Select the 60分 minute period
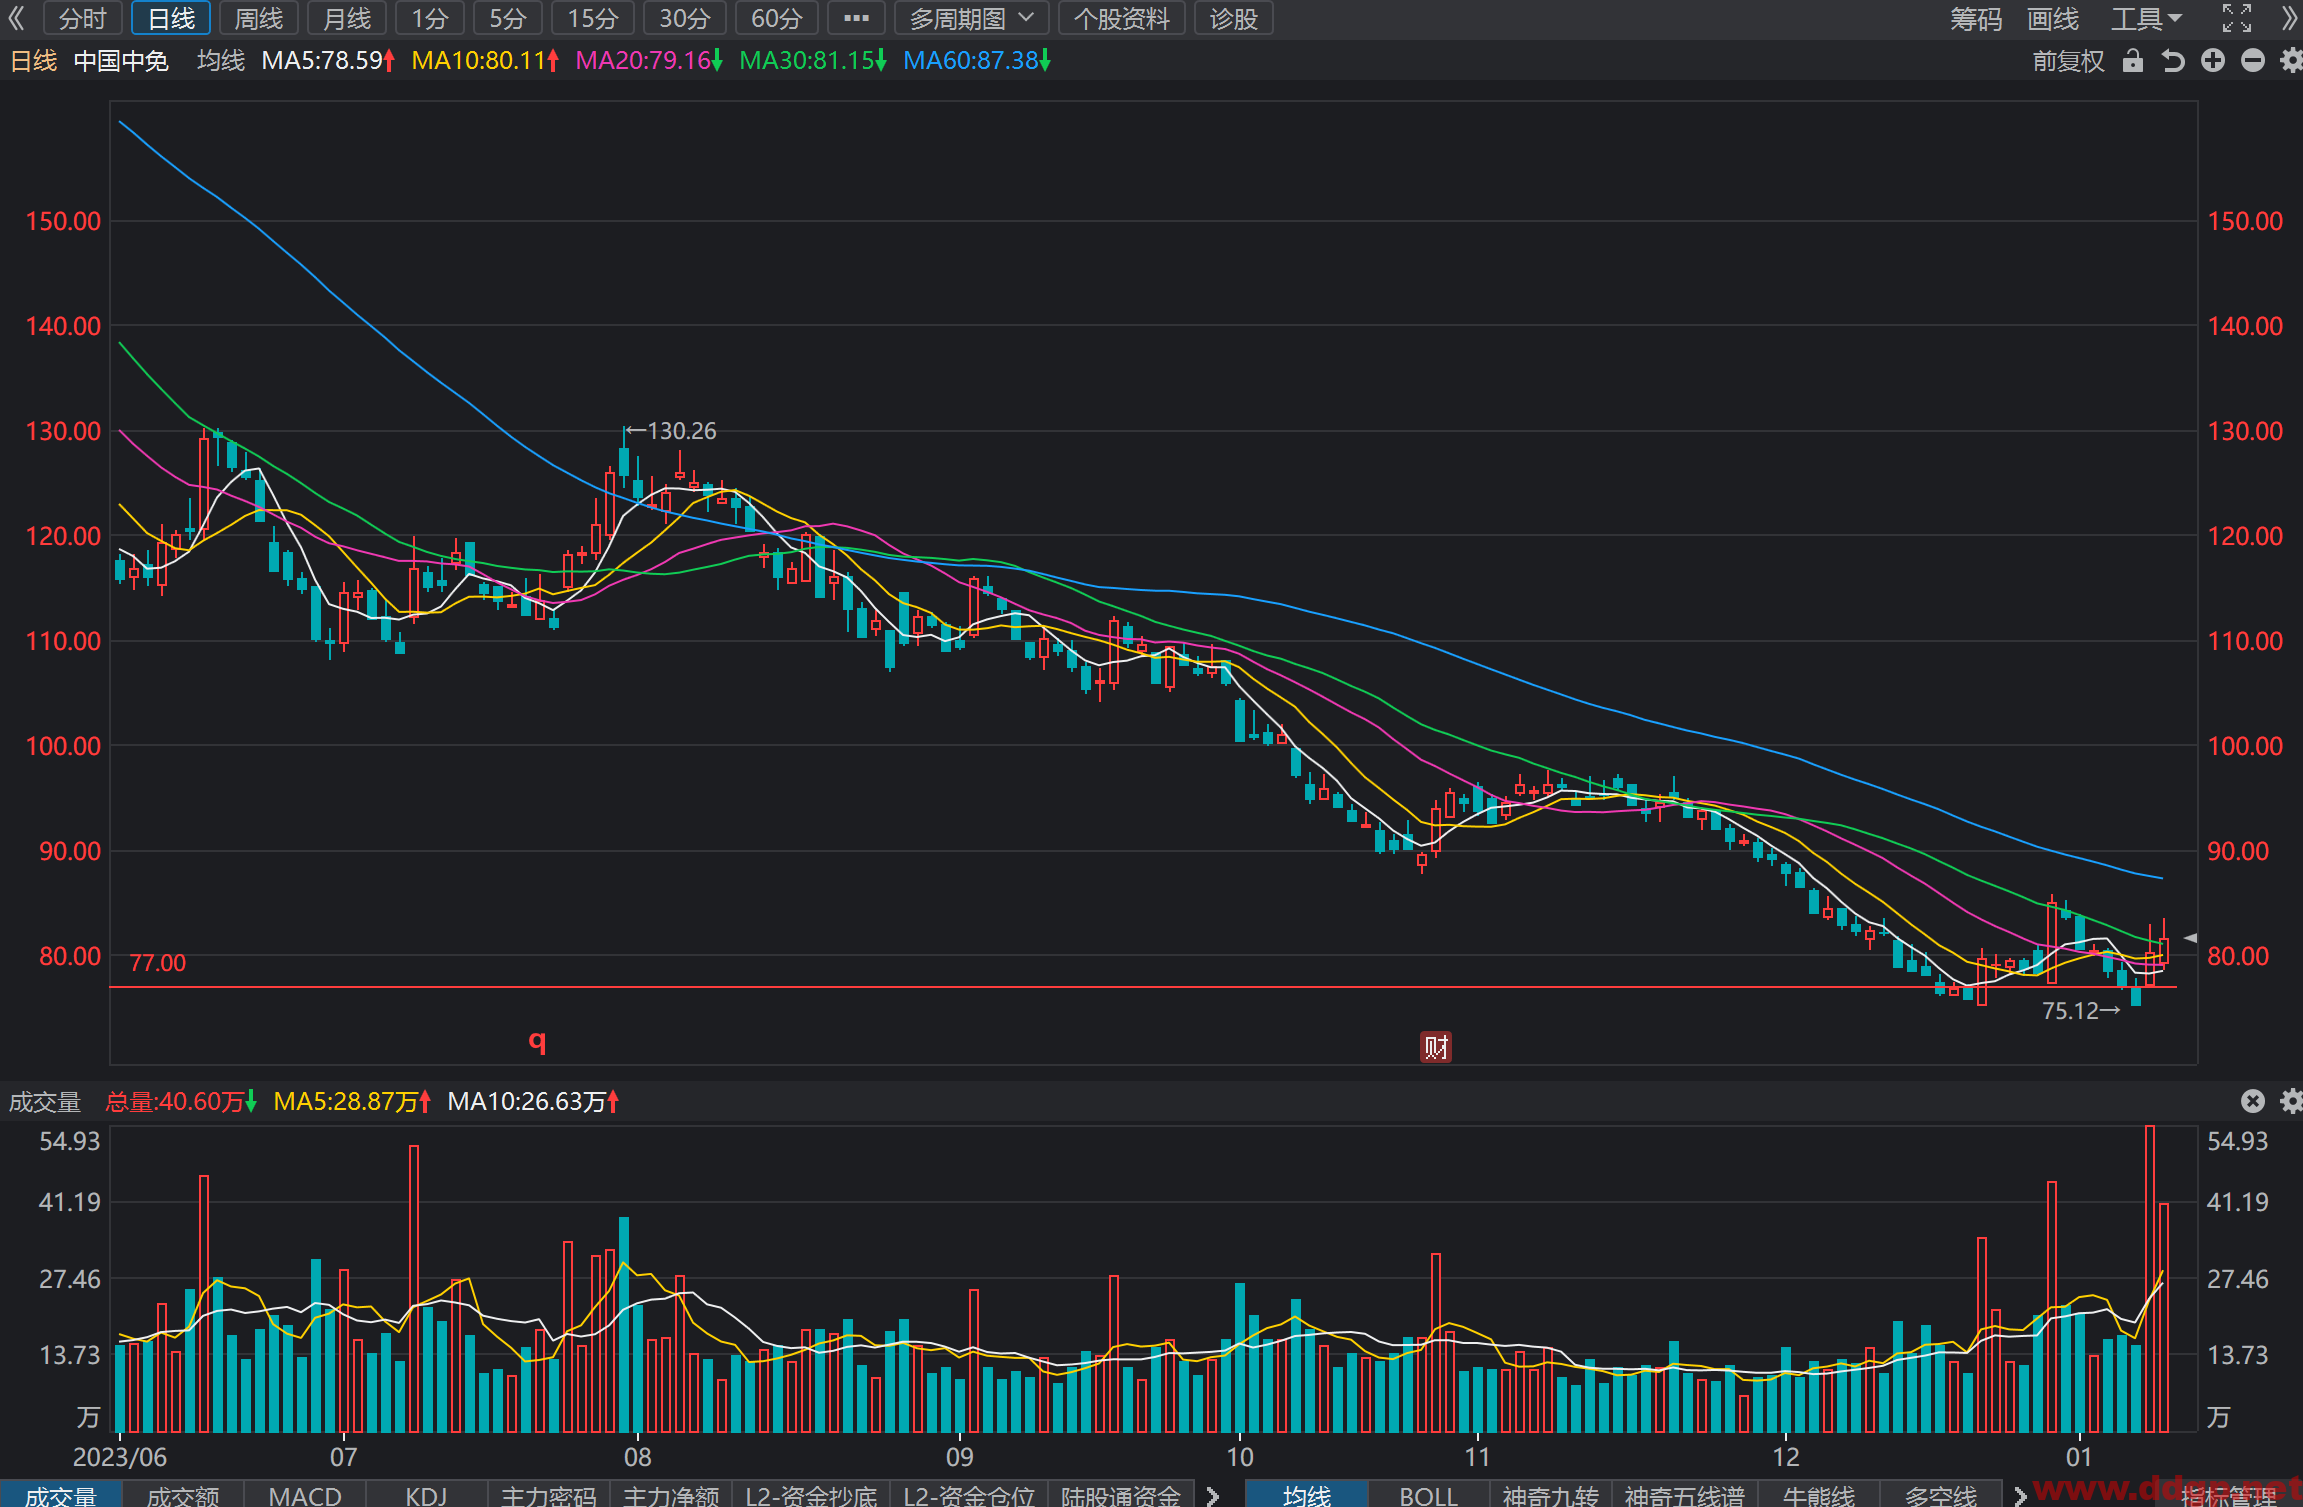 coord(776,18)
